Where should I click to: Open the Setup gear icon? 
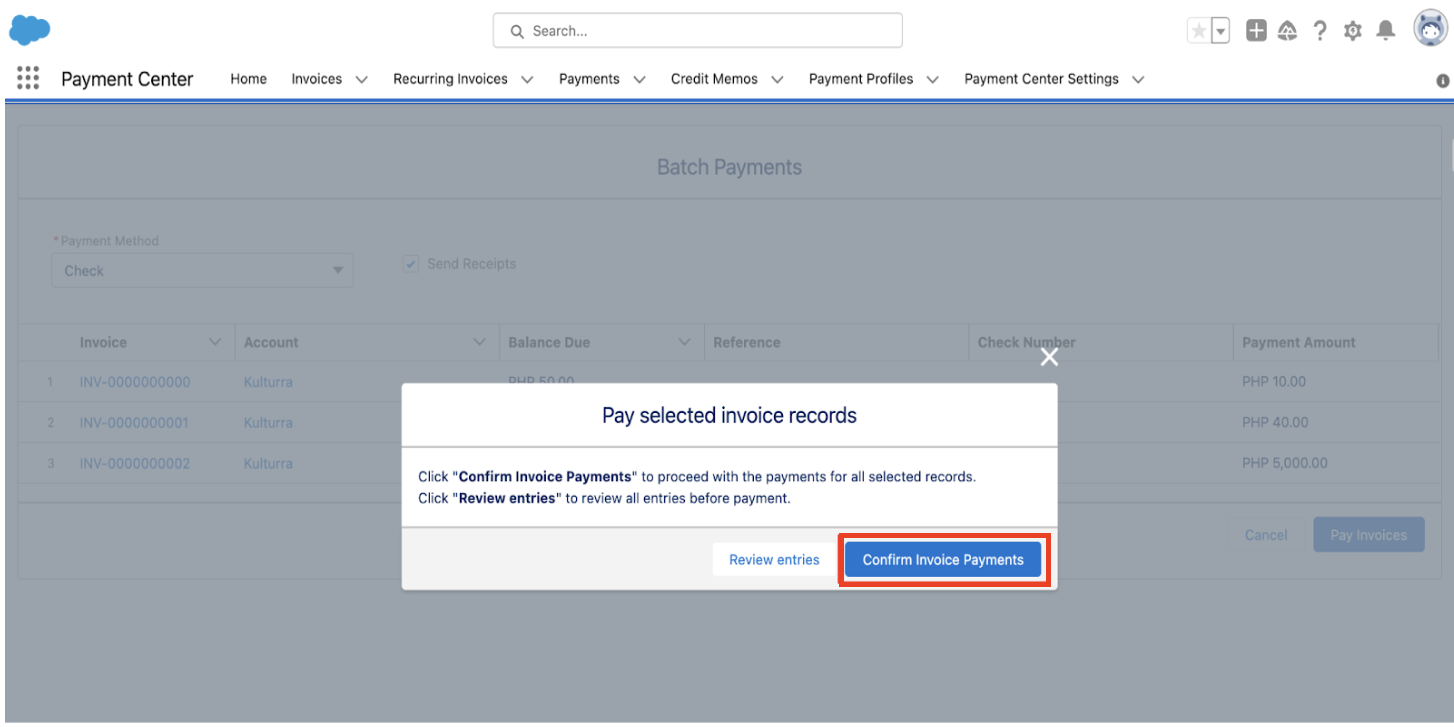pos(1353,31)
